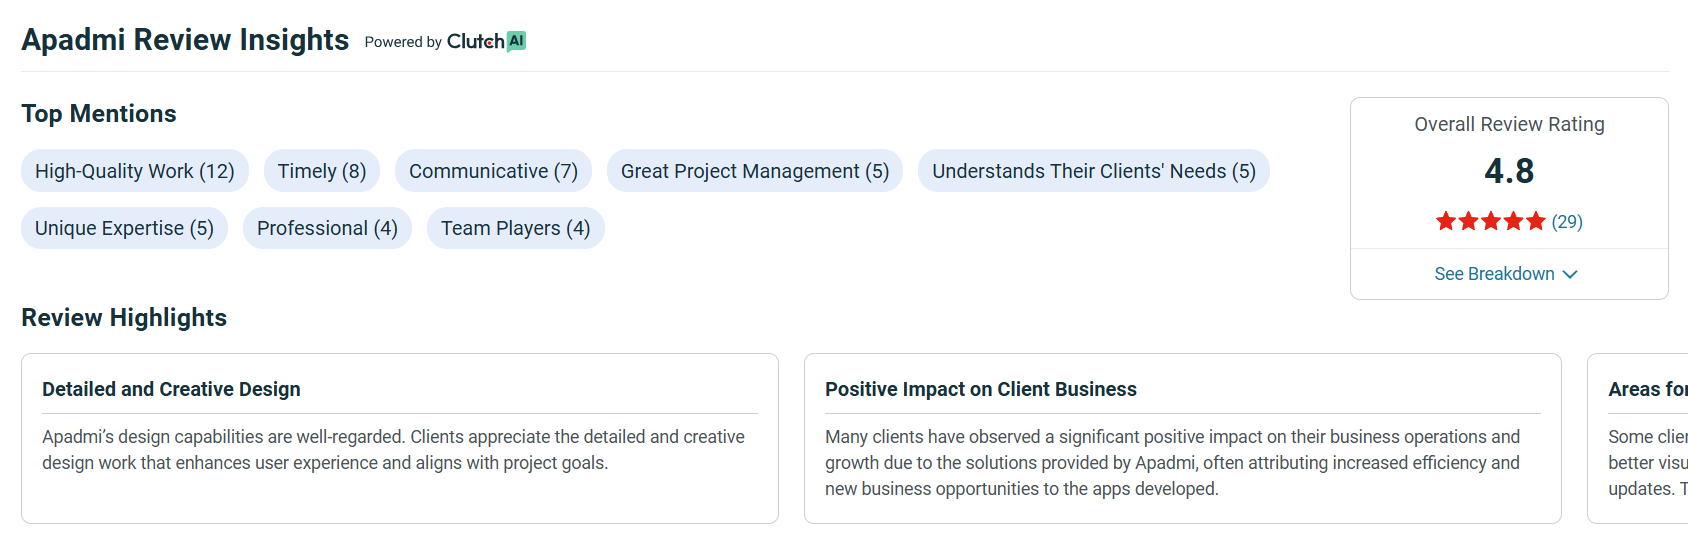
Task: Select the Timely (8) mention chip
Action: (x=322, y=171)
